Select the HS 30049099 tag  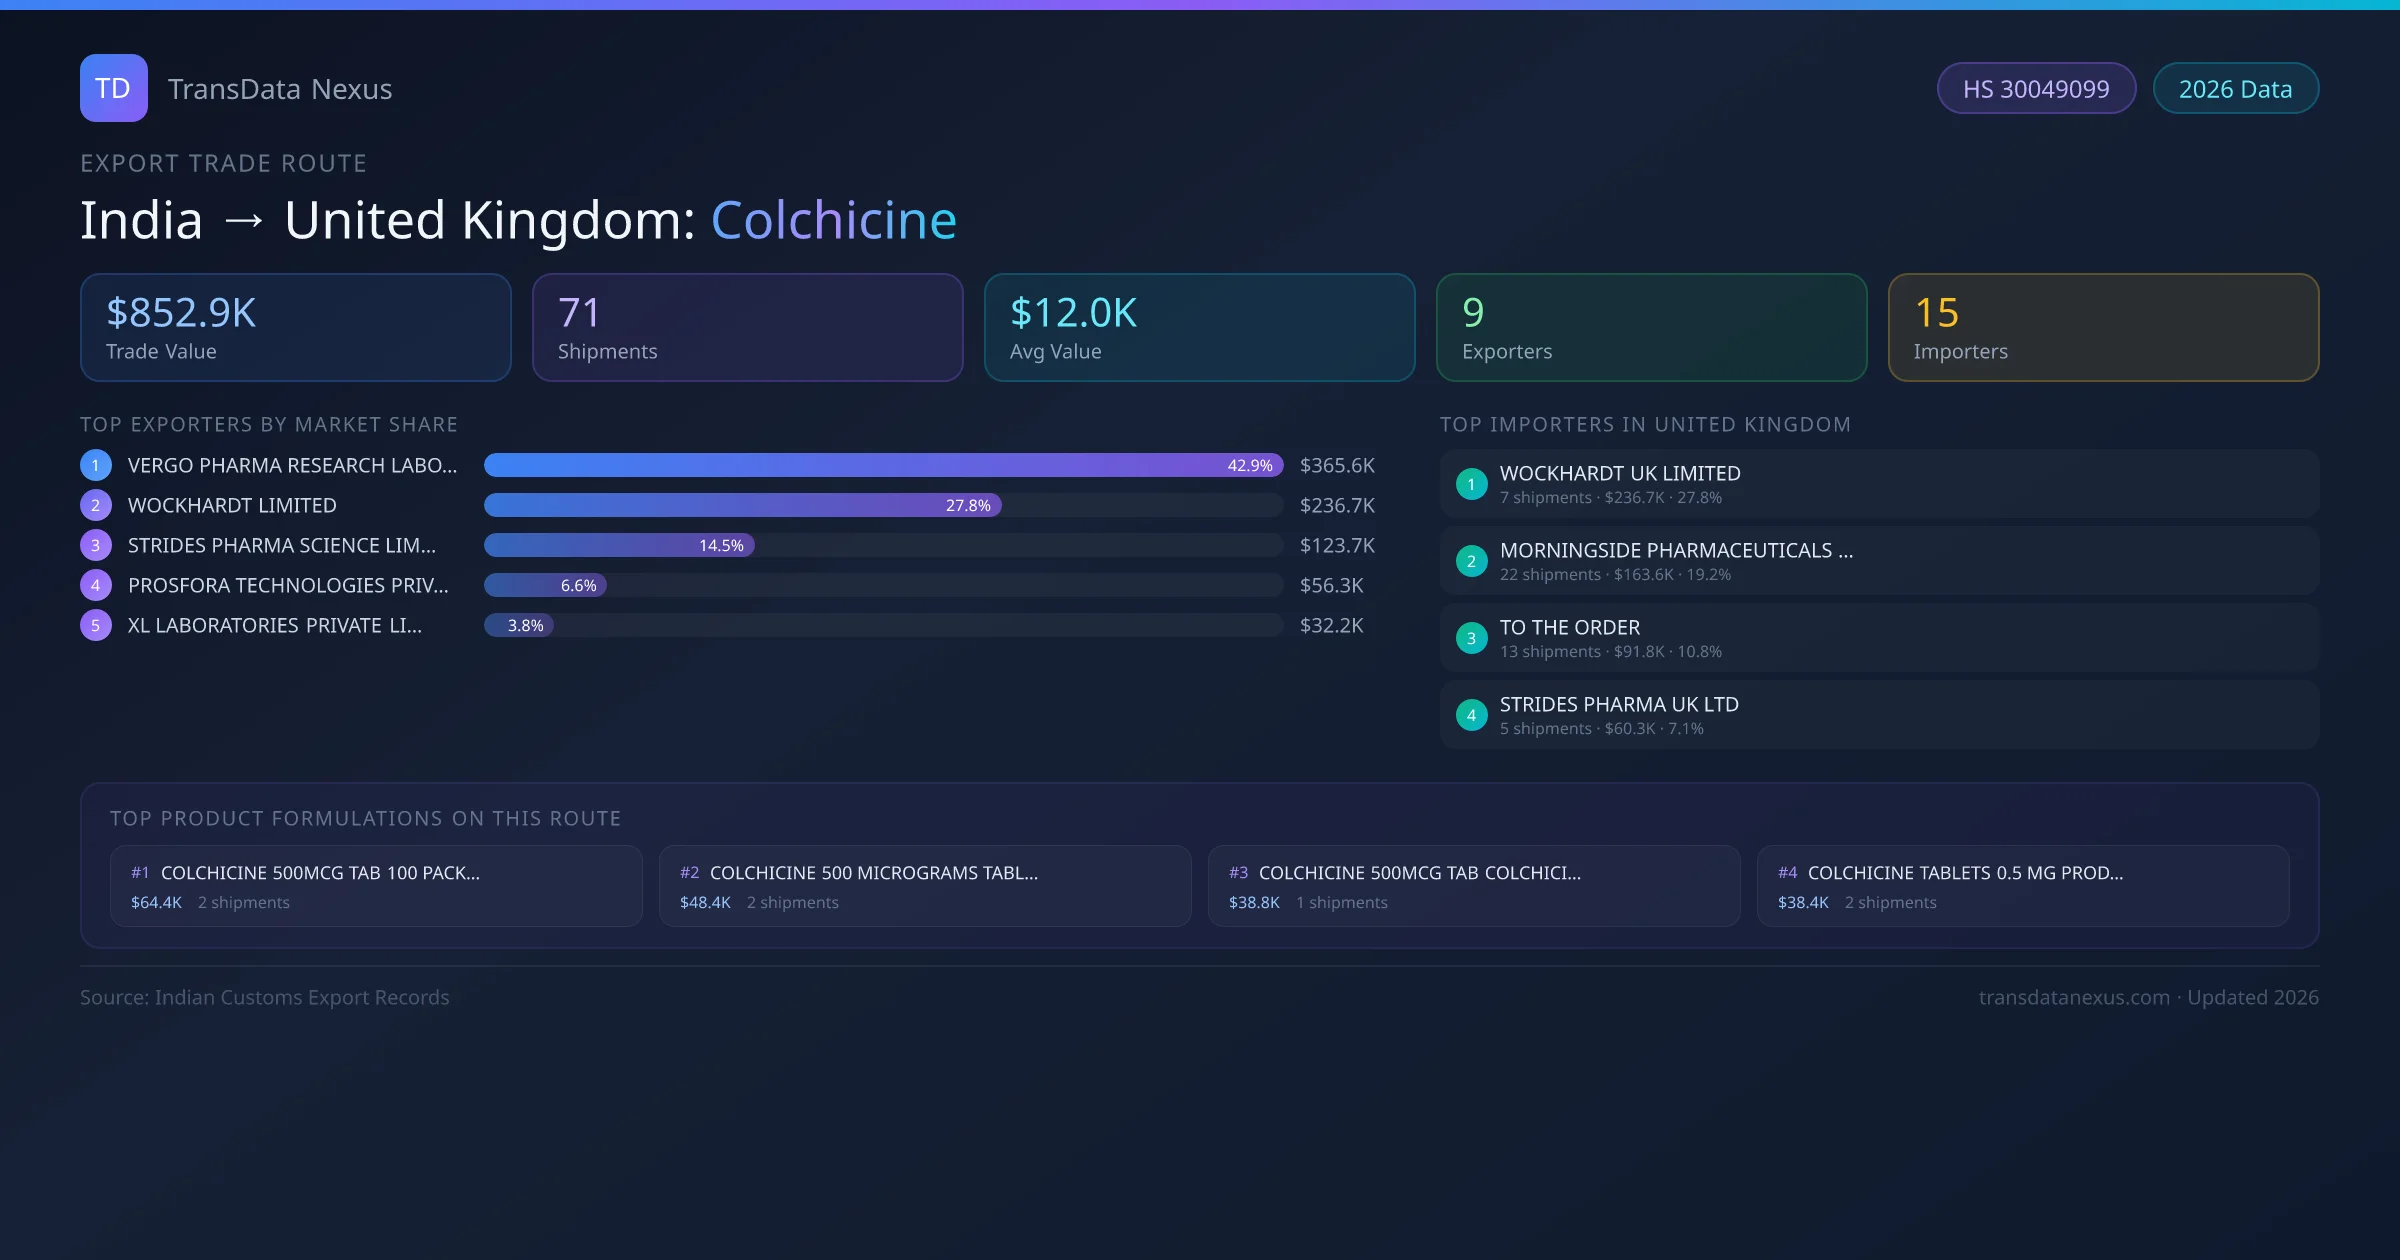coord(2035,89)
